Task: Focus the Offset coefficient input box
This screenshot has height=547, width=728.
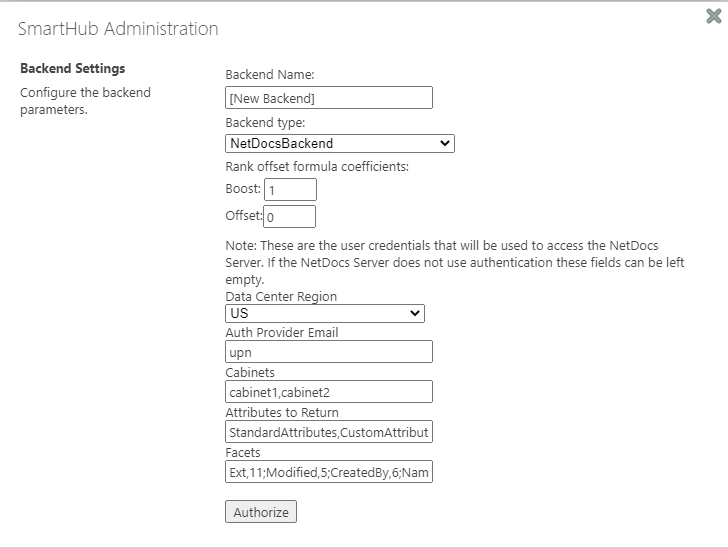Action: tap(290, 216)
